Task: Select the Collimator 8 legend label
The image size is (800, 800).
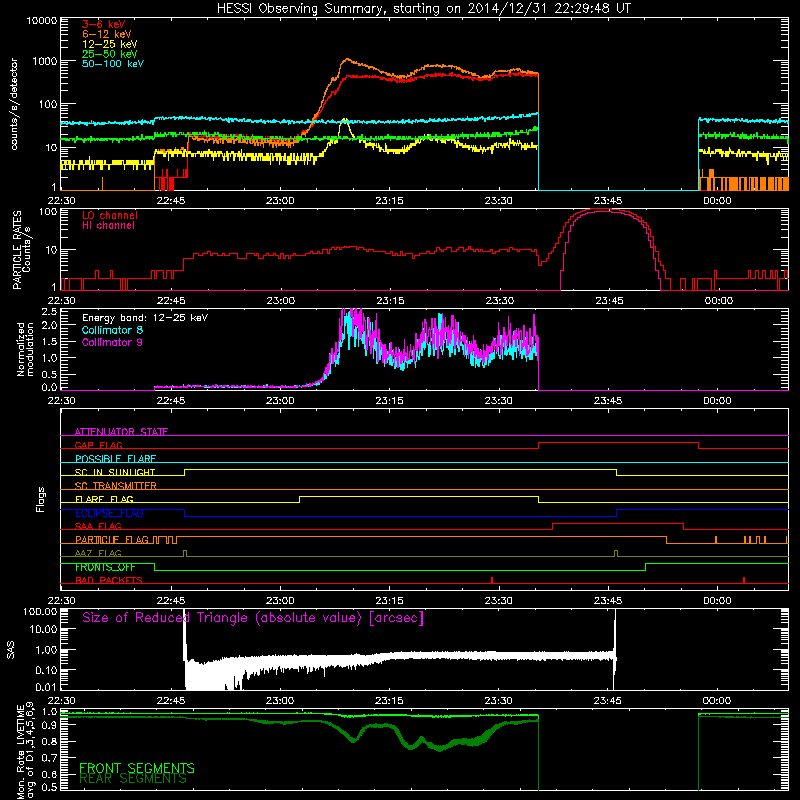Action: [112, 330]
